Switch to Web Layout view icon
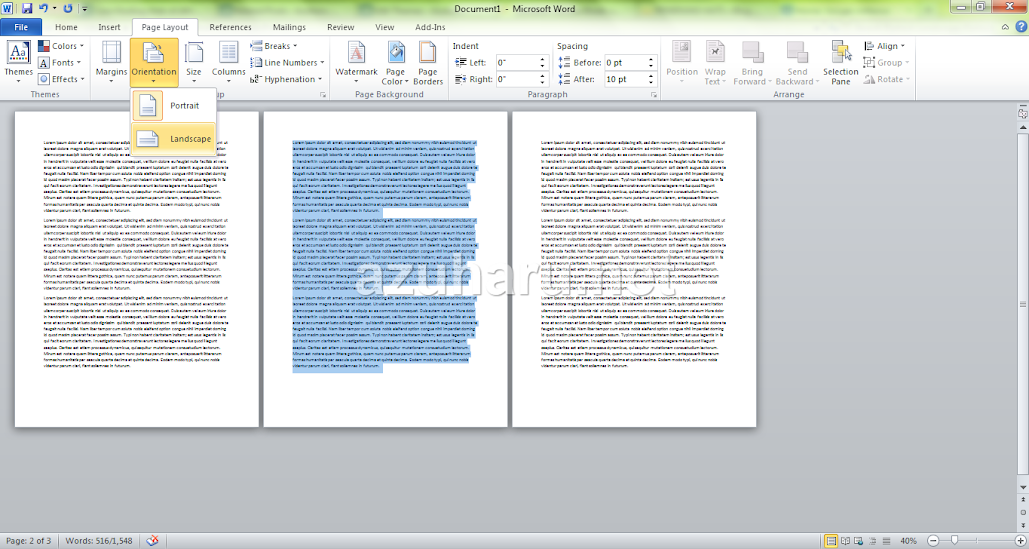The image size is (1029, 549). [859, 541]
